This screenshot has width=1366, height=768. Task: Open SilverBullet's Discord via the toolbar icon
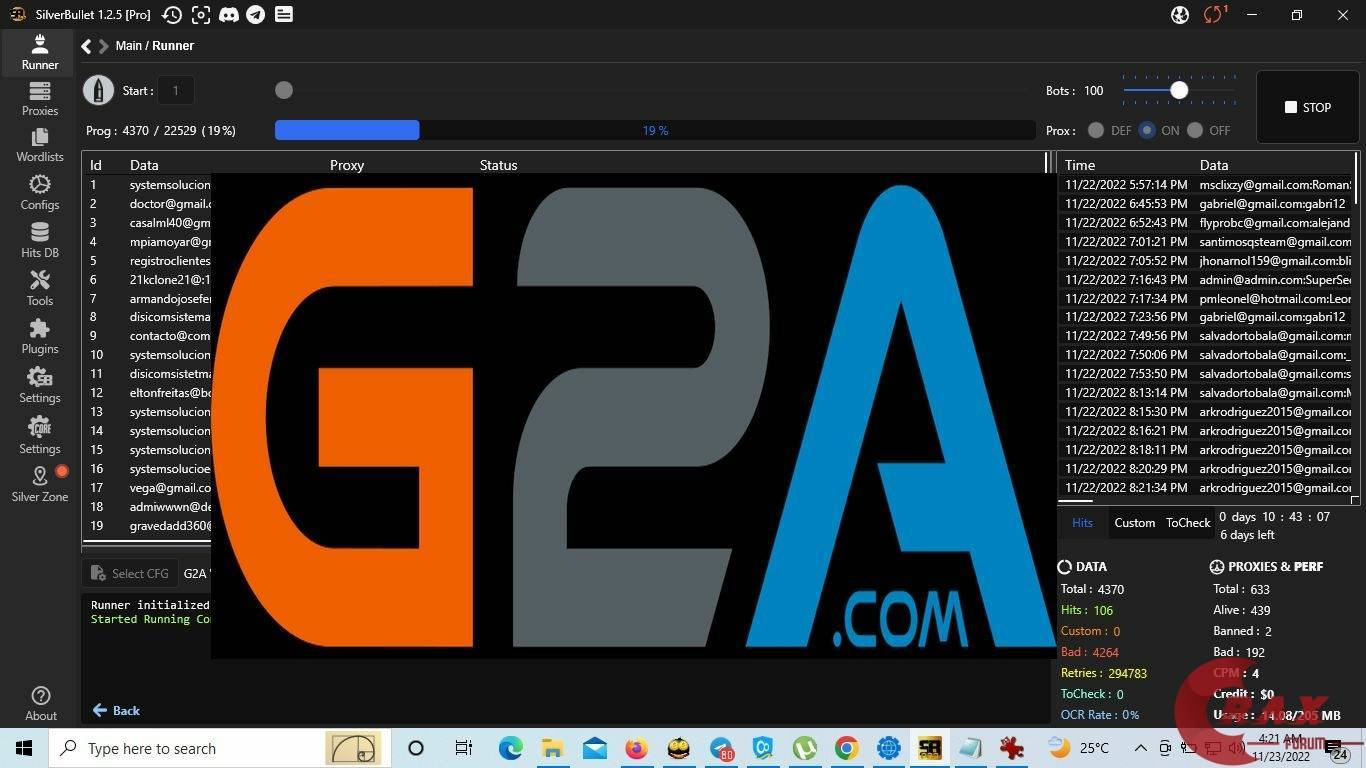[229, 14]
